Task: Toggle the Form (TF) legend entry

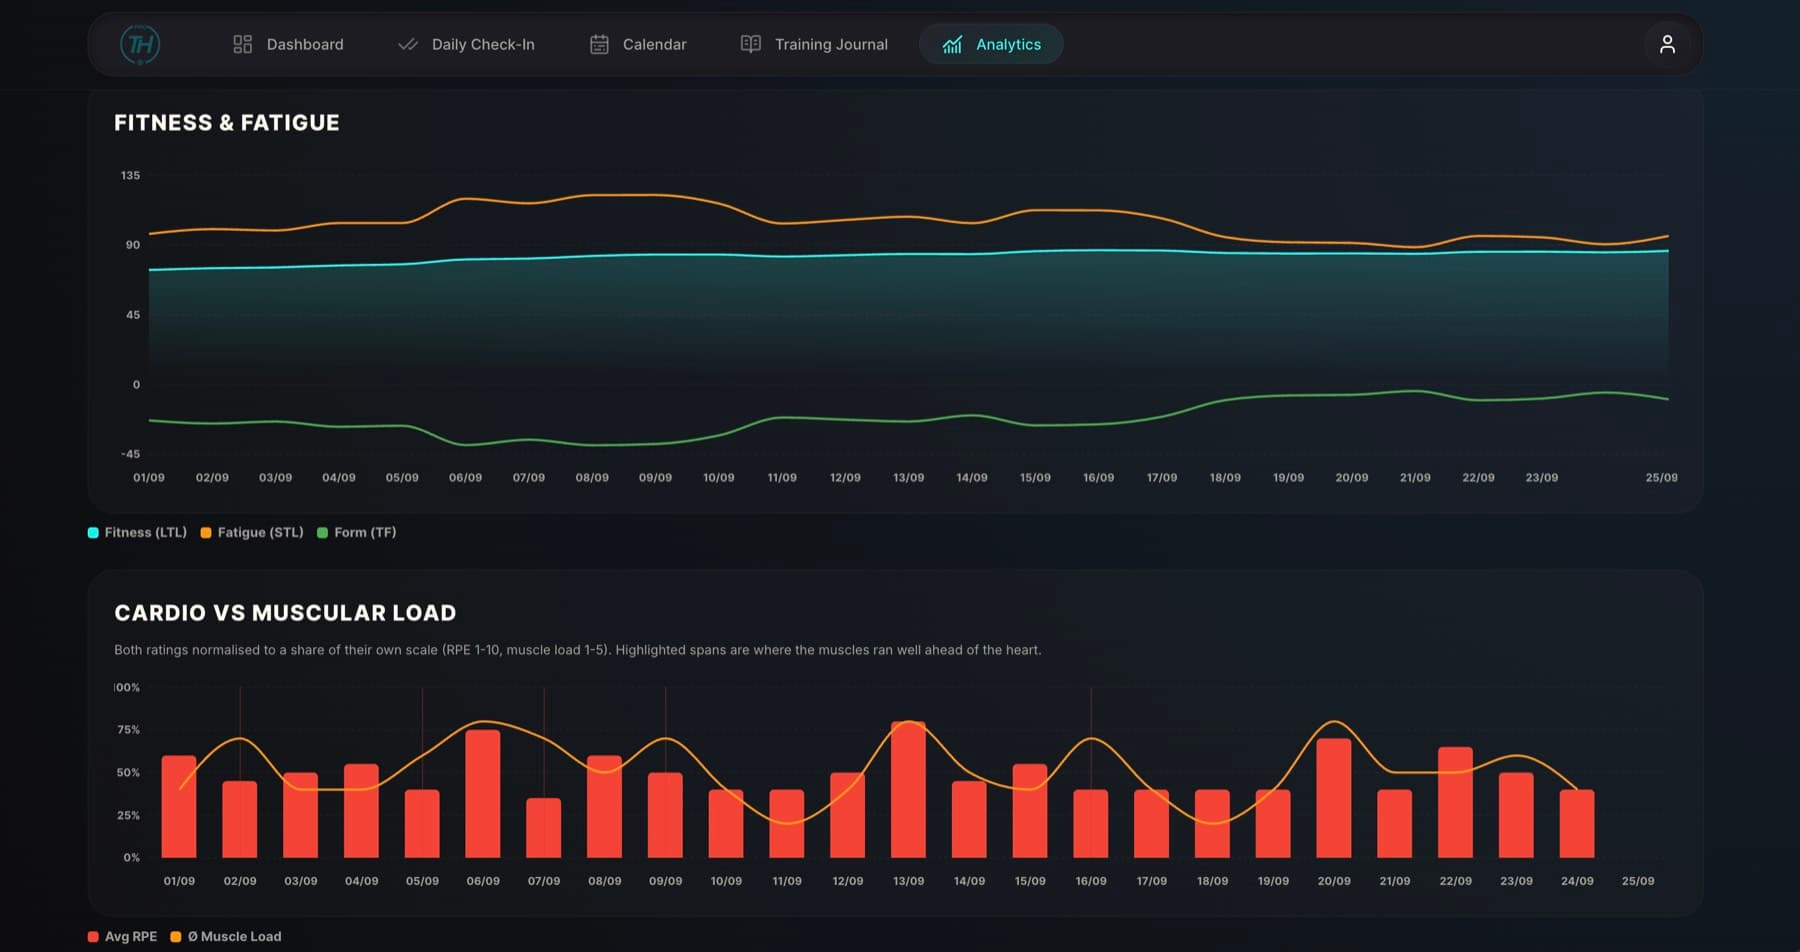Action: pyautogui.click(x=357, y=532)
